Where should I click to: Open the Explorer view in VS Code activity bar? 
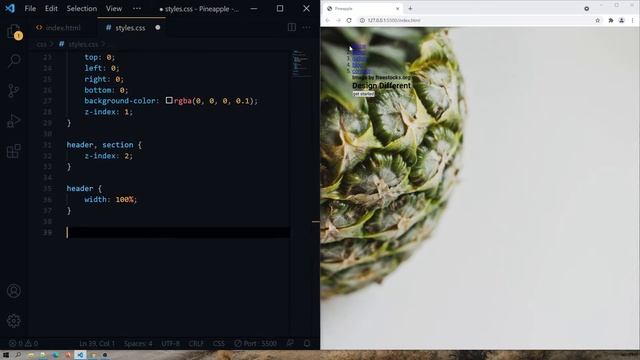point(14,31)
